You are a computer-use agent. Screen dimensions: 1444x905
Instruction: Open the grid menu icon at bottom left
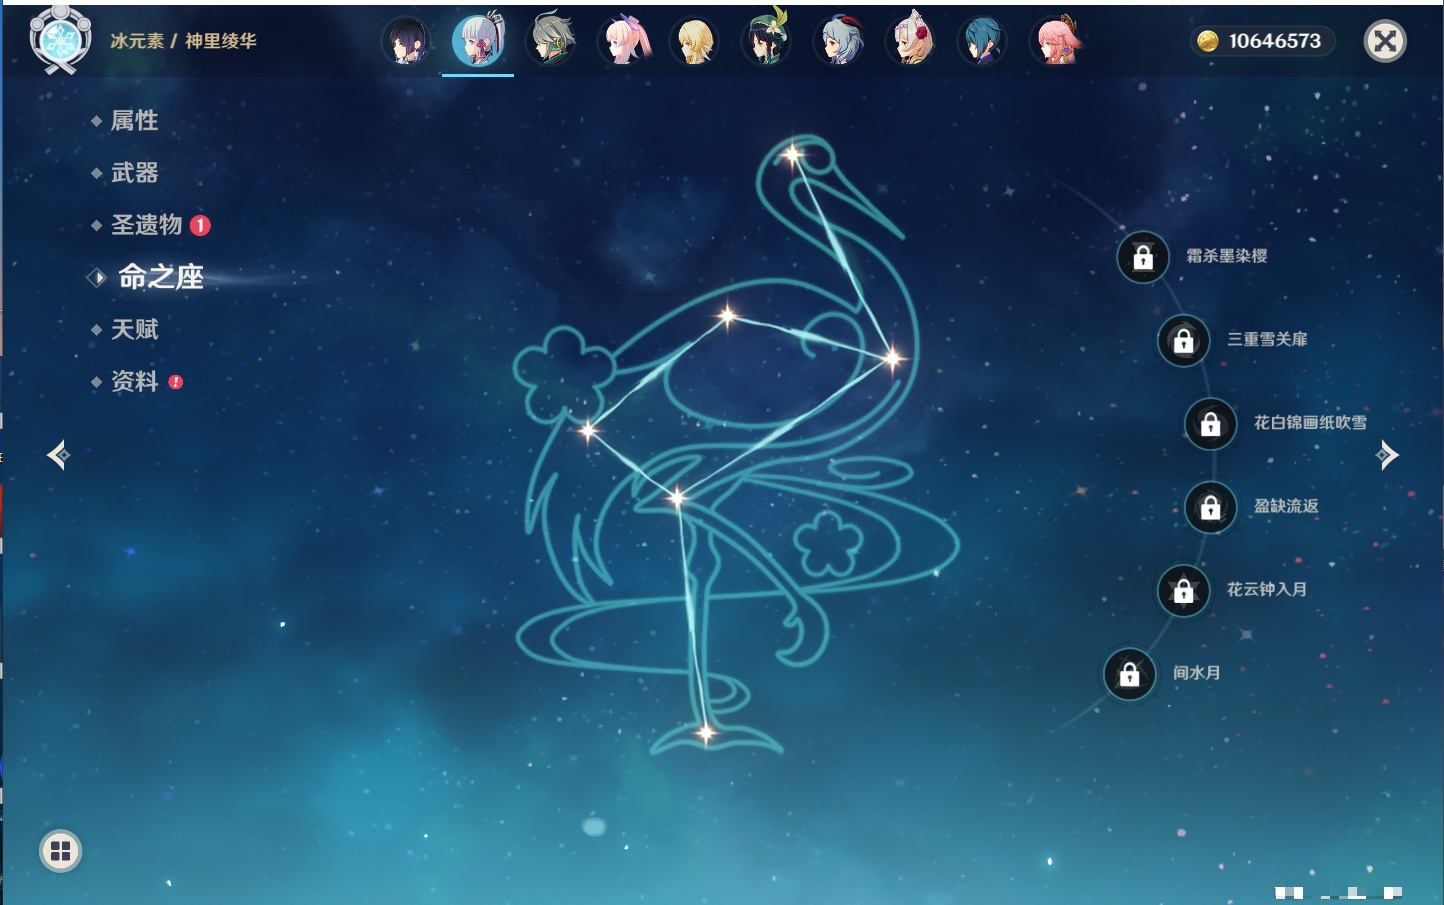[60, 851]
